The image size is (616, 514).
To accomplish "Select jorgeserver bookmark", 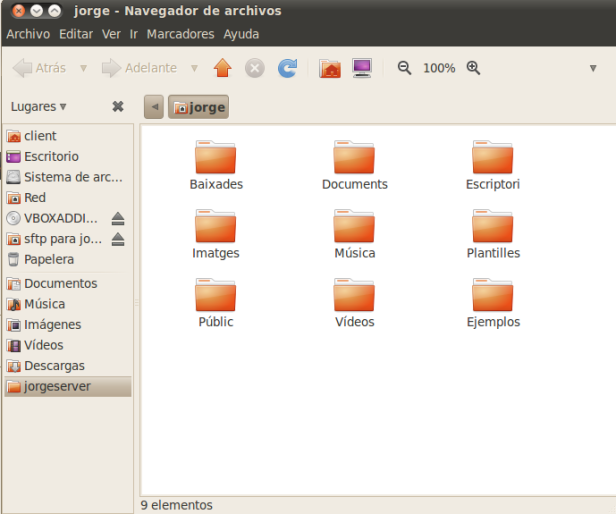I will (68, 386).
